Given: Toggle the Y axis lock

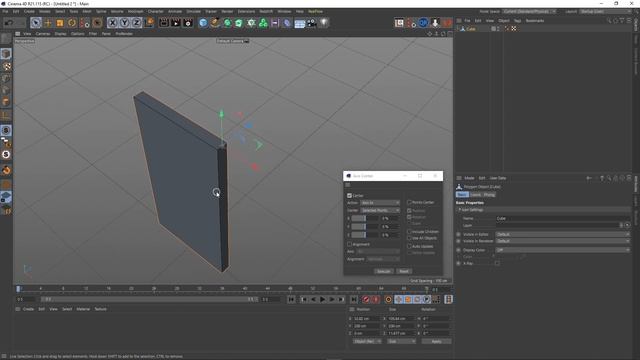Looking at the screenshot, I should 124,23.
